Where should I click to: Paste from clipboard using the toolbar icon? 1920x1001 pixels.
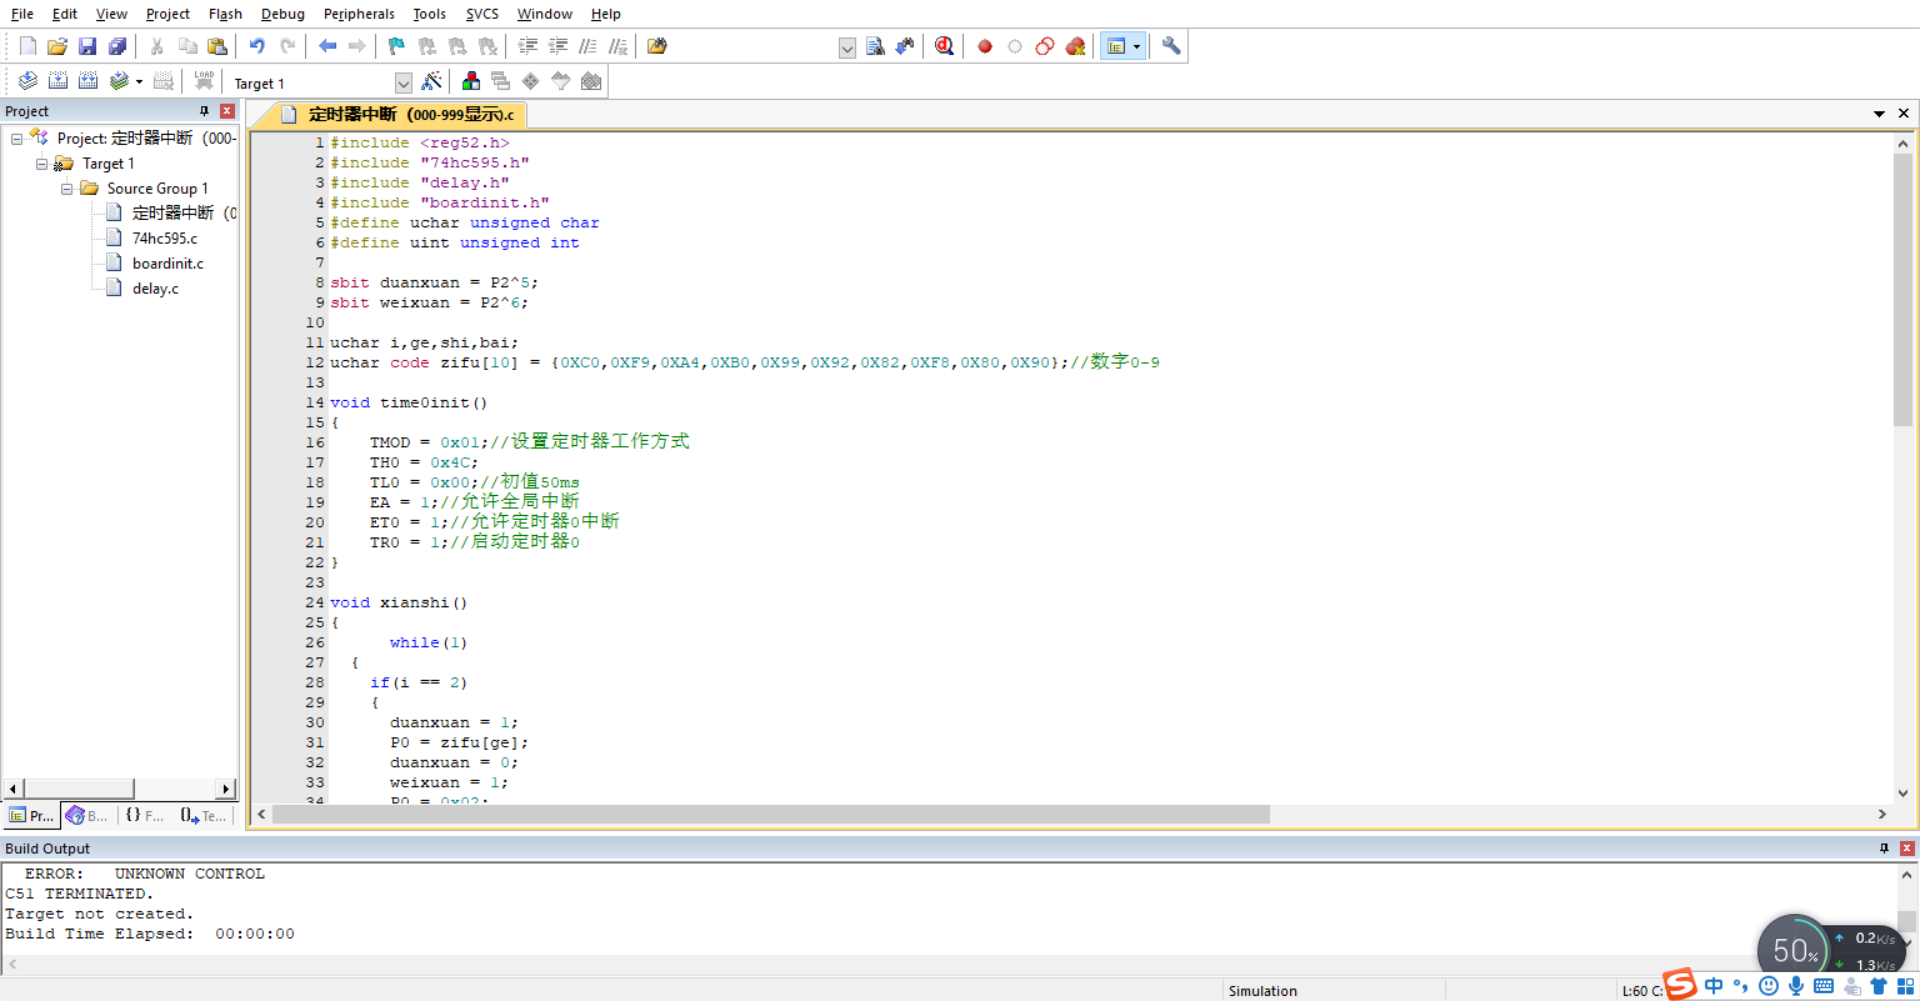[x=217, y=46]
